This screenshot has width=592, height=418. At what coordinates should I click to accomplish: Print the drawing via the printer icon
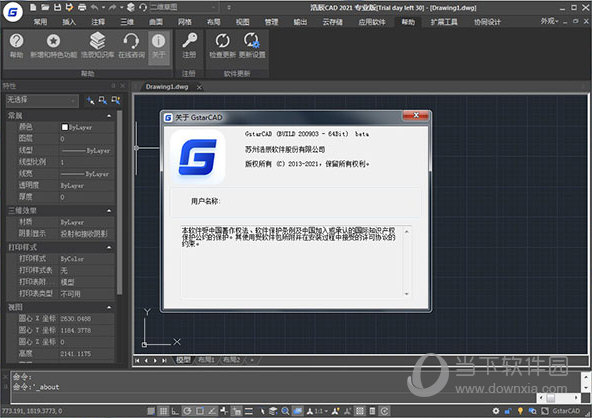(82, 7)
